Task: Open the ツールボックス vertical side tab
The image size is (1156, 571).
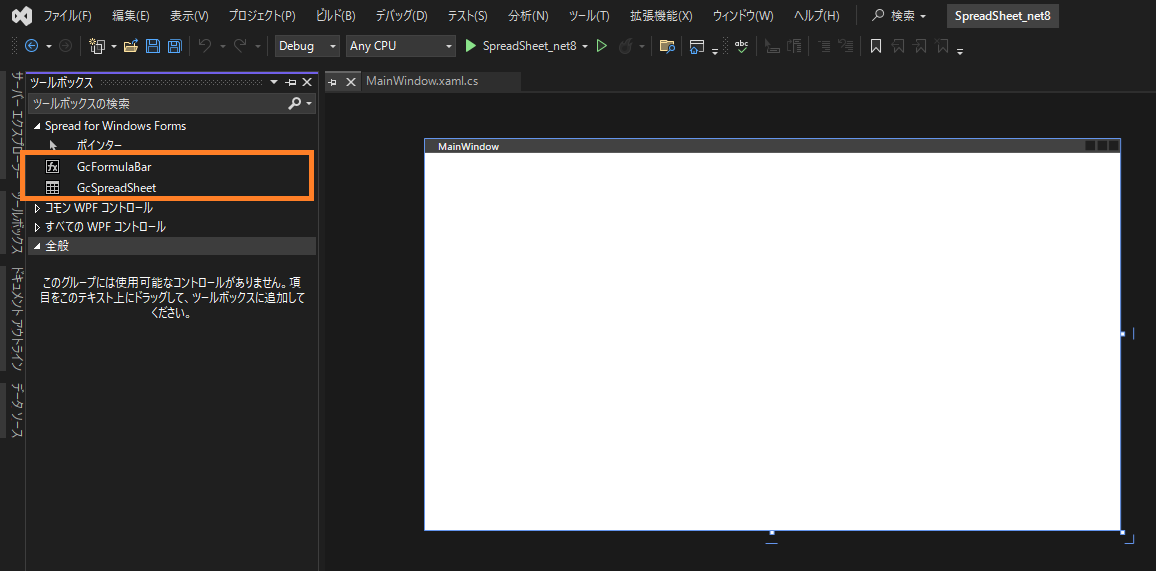Action: pyautogui.click(x=16, y=222)
